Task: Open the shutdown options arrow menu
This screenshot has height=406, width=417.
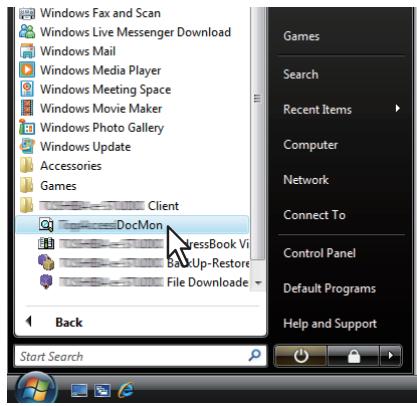Action: click(391, 356)
